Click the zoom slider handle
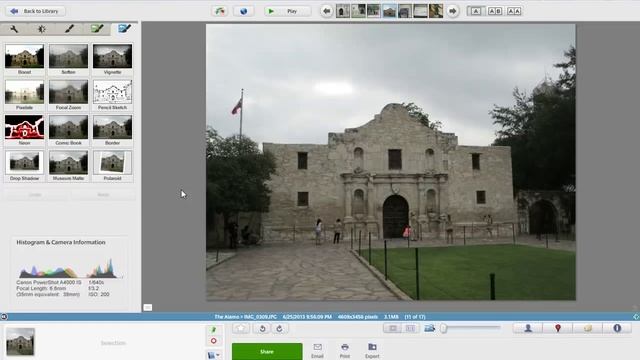640x360 pixels. 444,328
